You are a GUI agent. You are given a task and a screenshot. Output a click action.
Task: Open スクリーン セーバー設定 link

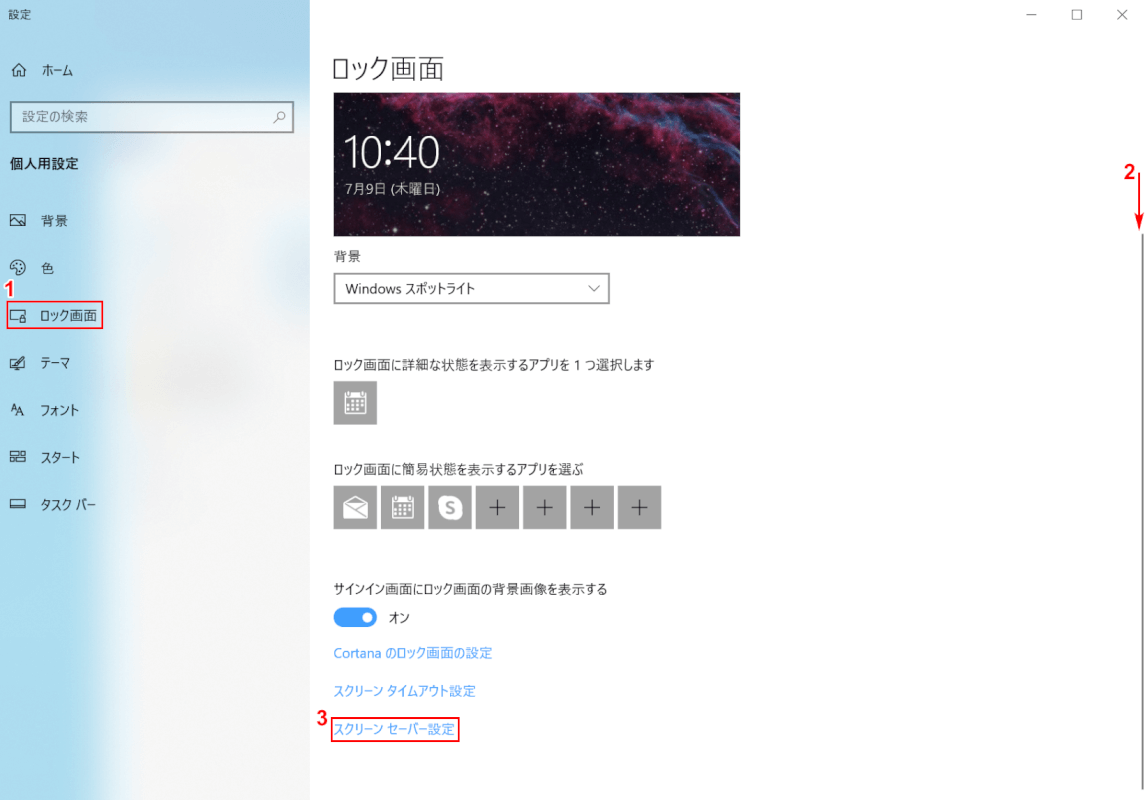(x=395, y=730)
